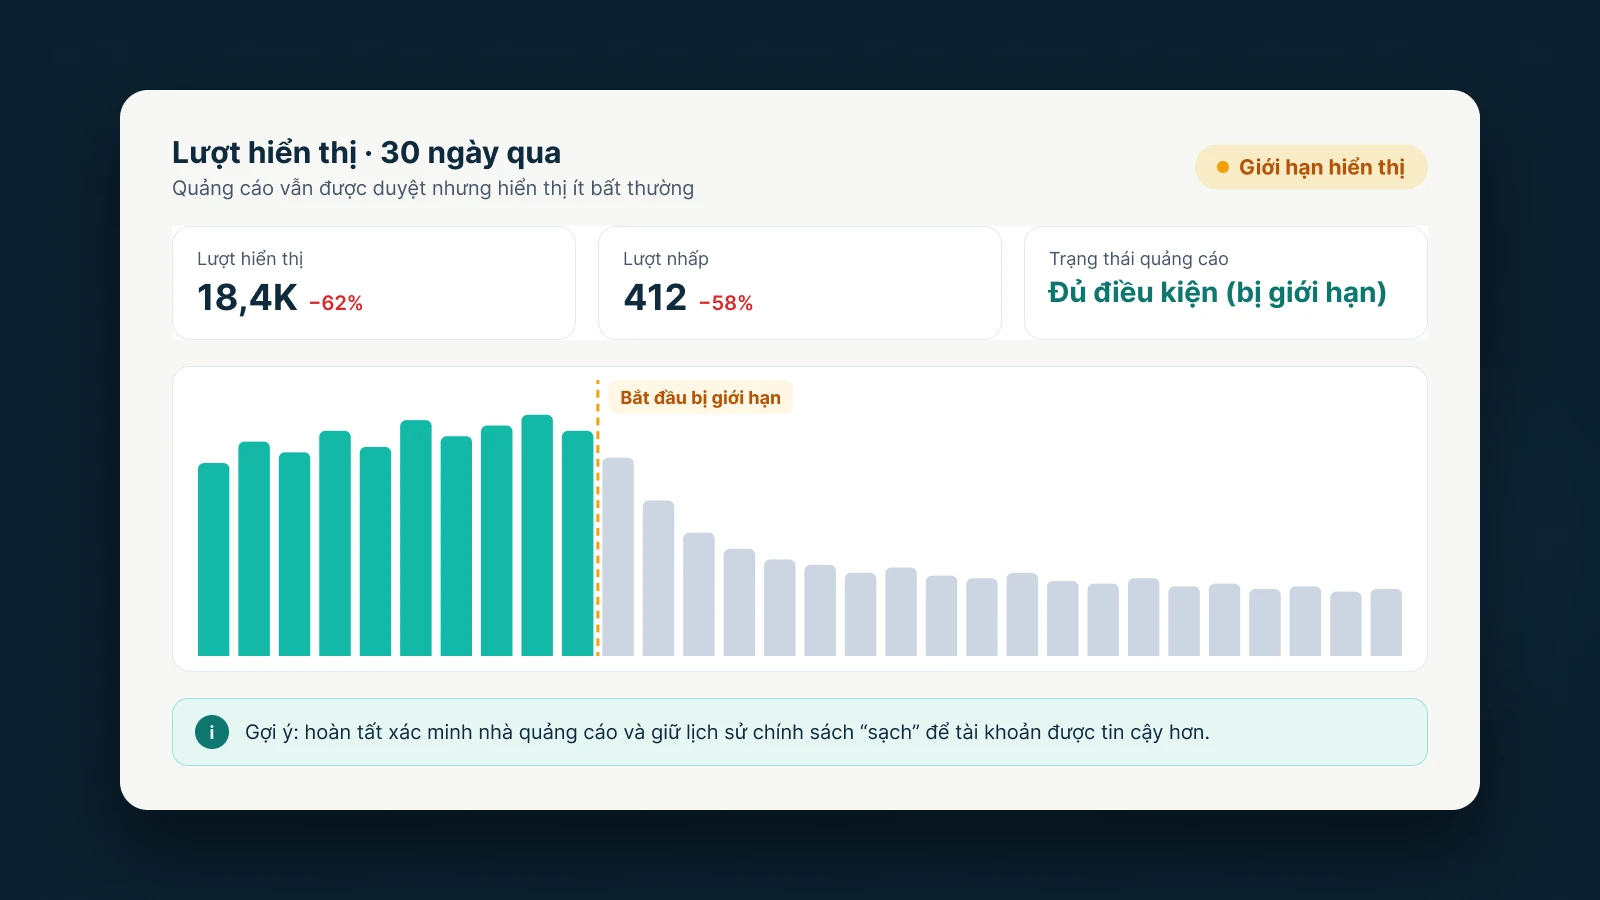Select the tallest teal bar before the limit line
Image resolution: width=1600 pixels, height=900 pixels.
point(537,535)
